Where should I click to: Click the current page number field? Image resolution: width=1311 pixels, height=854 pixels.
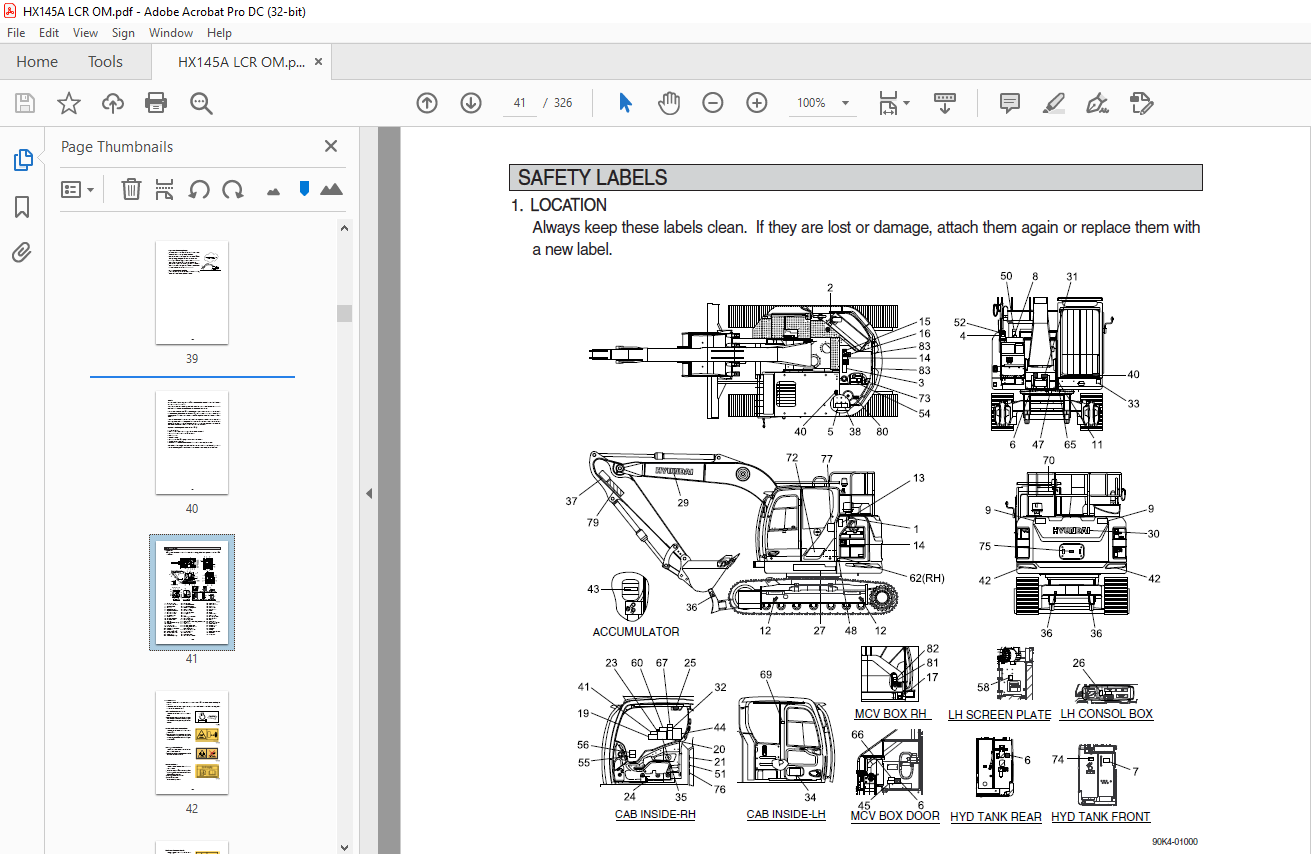point(519,103)
